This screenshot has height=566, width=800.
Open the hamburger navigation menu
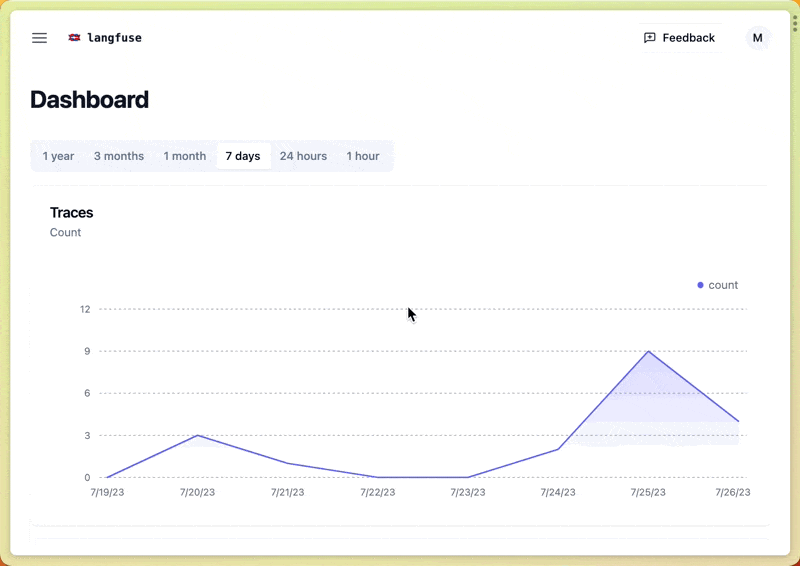point(39,38)
